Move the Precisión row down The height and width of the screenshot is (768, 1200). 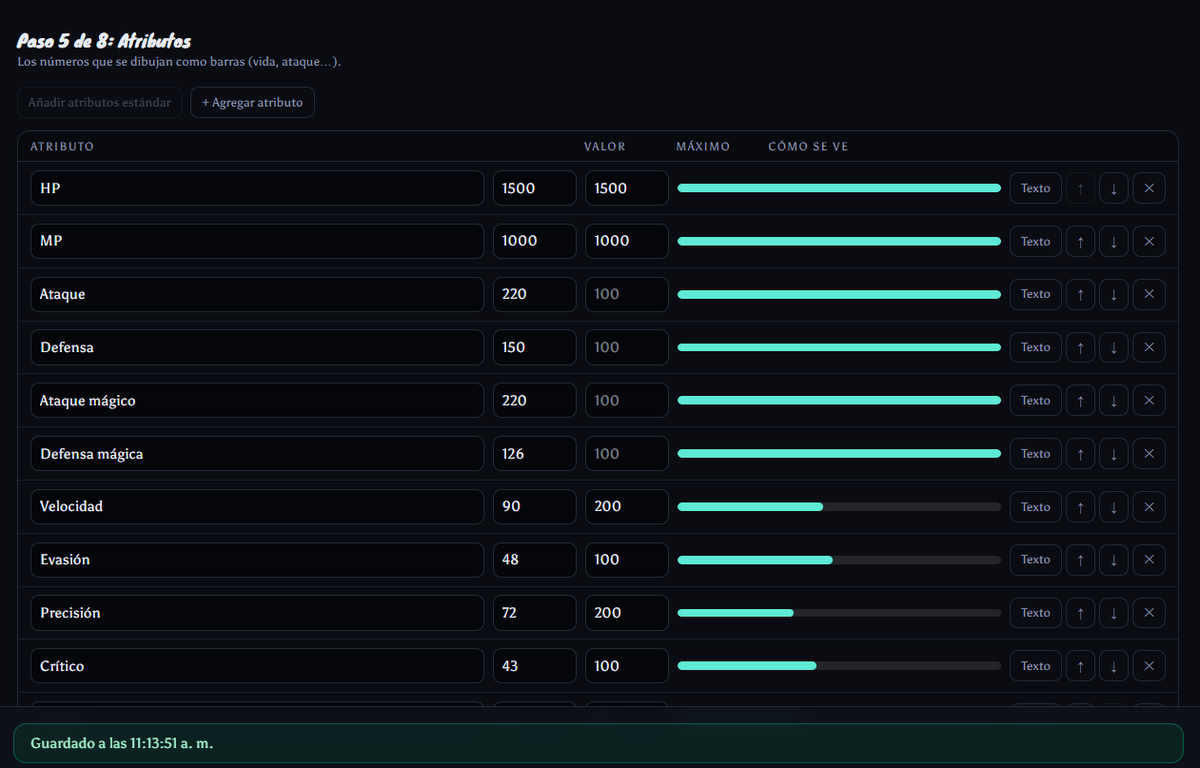[x=1114, y=613]
